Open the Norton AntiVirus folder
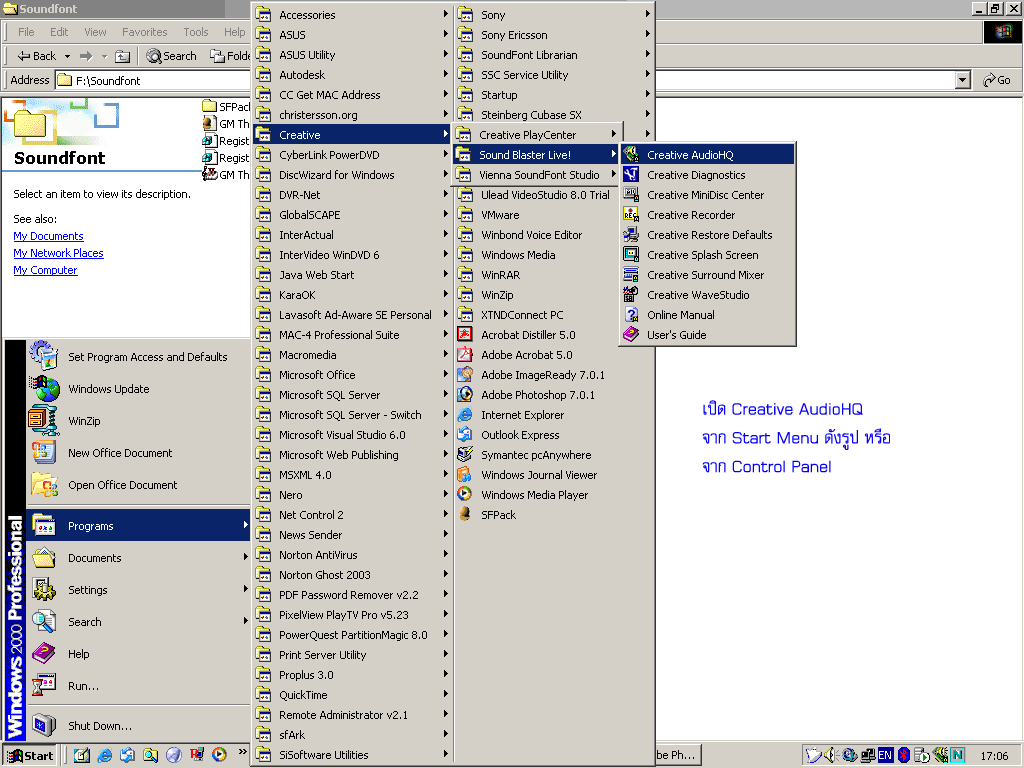This screenshot has height=768, width=1024. click(352, 555)
